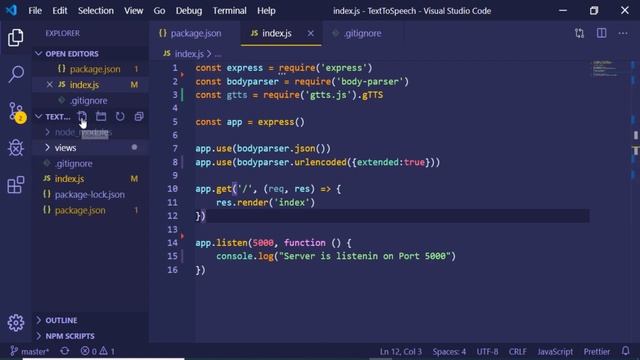Open the Search view icon
The image size is (640, 360).
(x=16, y=74)
